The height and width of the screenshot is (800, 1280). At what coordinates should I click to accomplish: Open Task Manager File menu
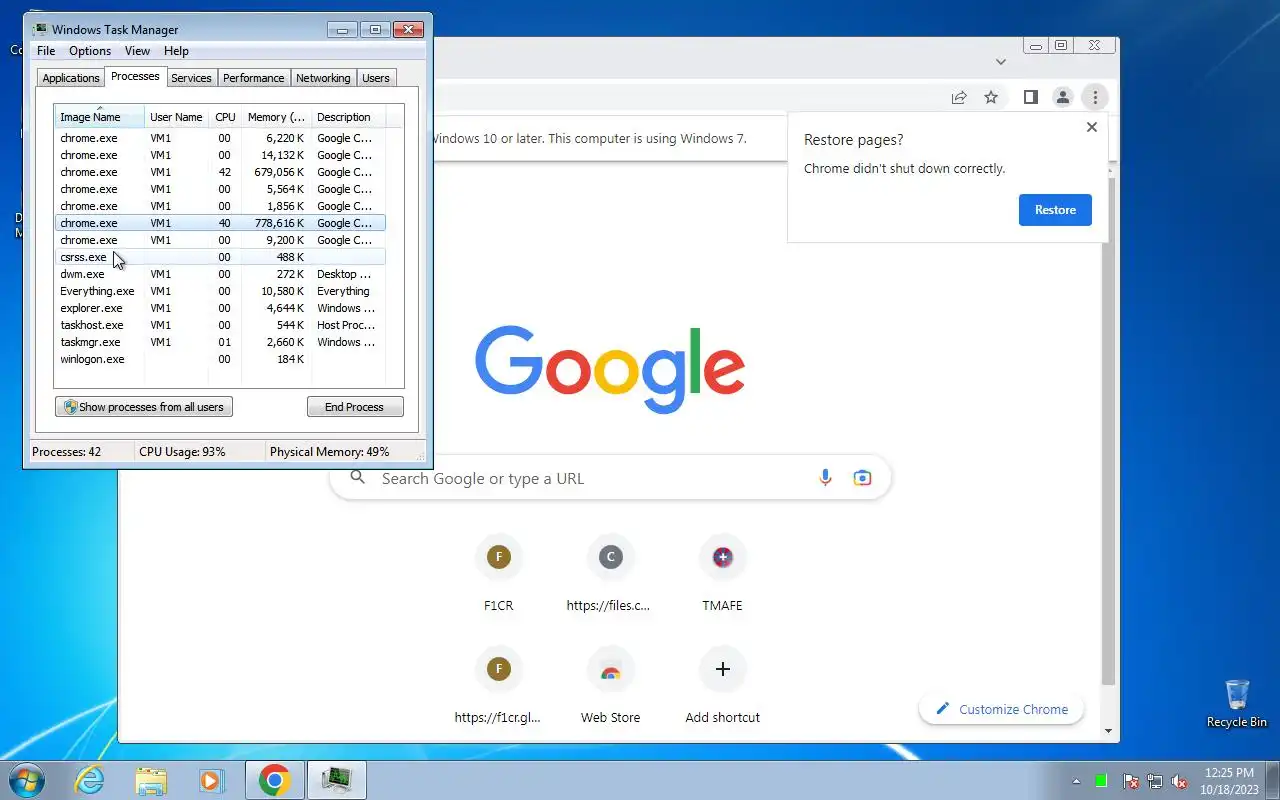click(46, 51)
